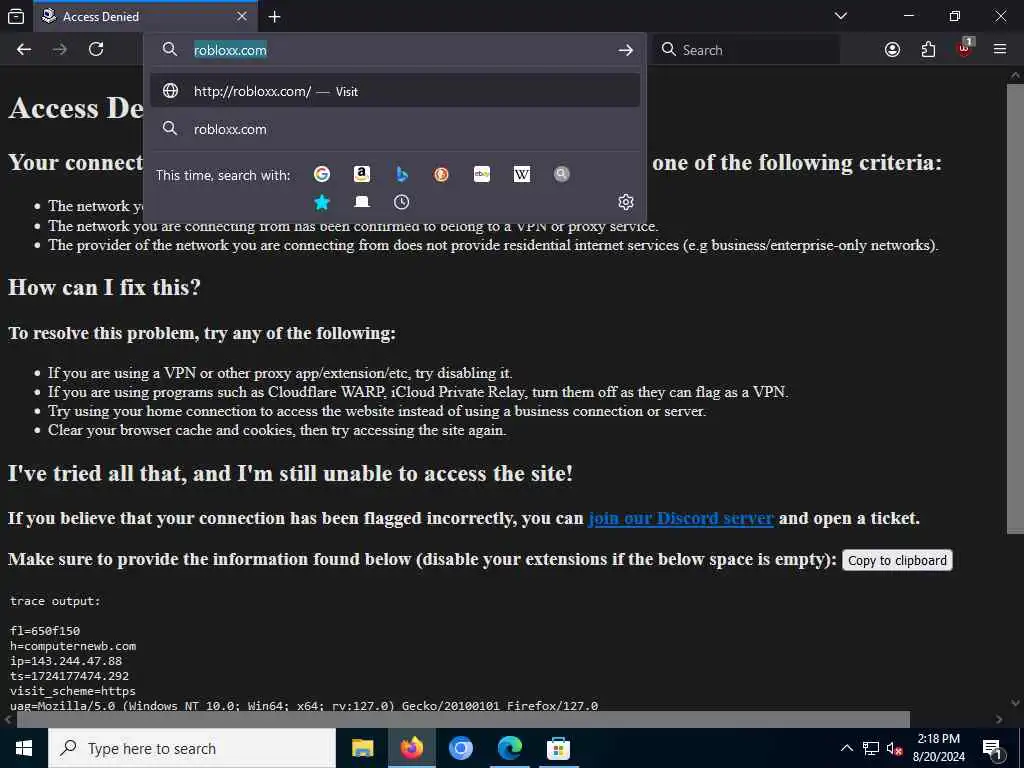Click the address bar containing robloxx.com
The width and height of the screenshot is (1024, 768).
coord(395,50)
